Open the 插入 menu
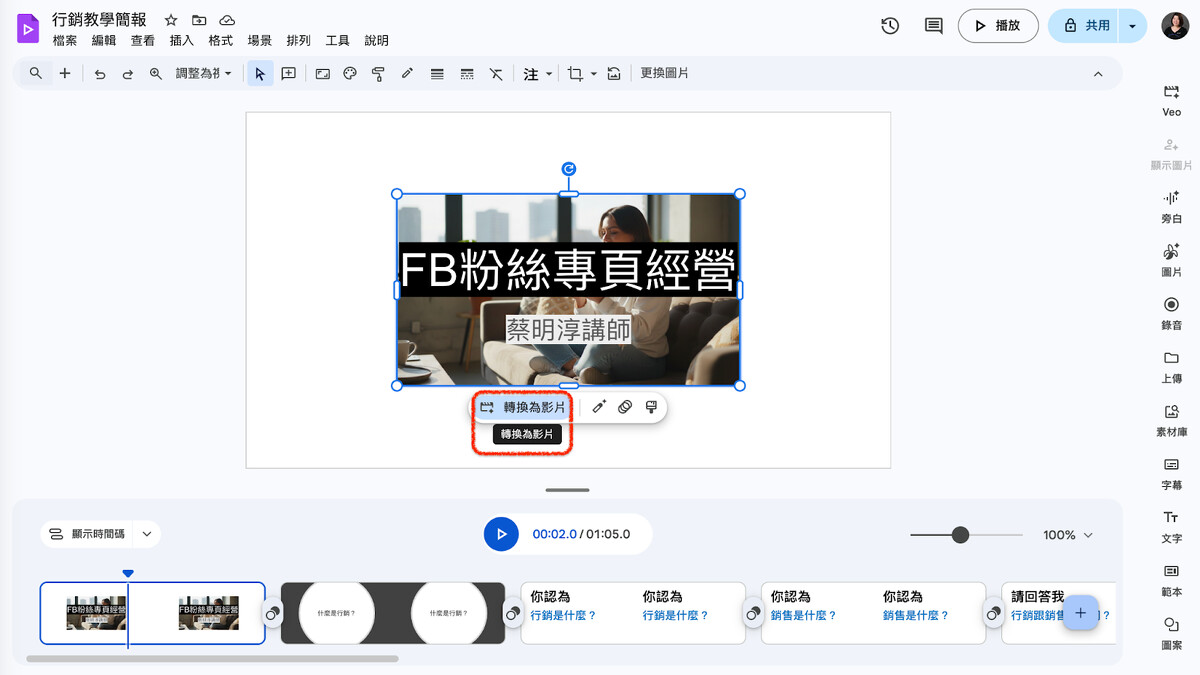Viewport: 1200px width, 675px height. (181, 41)
